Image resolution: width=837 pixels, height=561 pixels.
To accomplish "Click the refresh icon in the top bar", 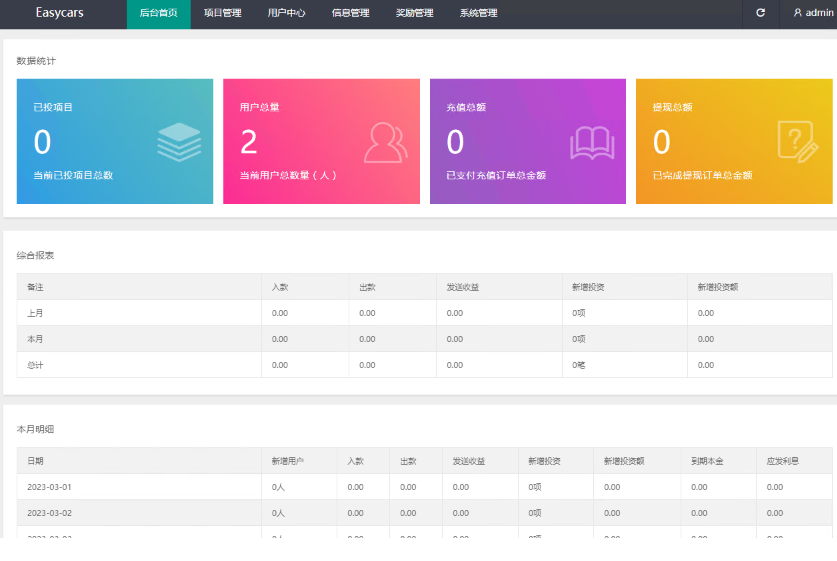I will pos(761,13).
